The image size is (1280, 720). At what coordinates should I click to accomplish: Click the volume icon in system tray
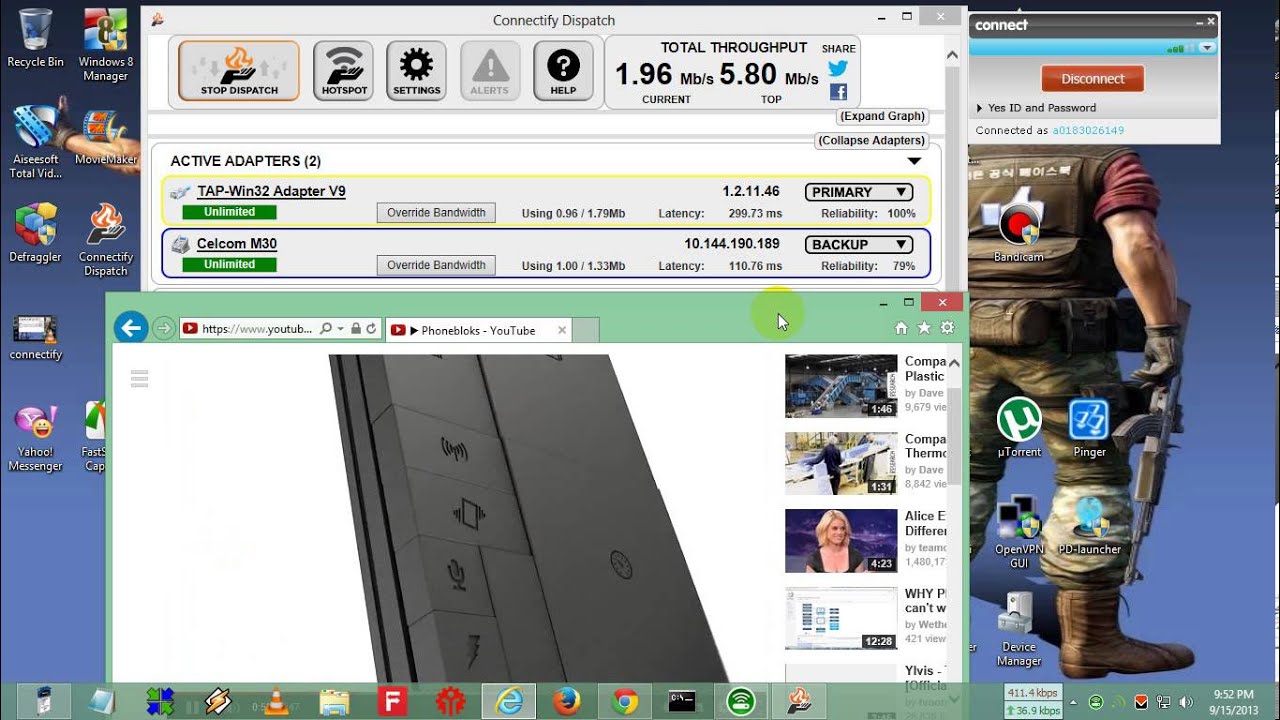pyautogui.click(x=1186, y=702)
